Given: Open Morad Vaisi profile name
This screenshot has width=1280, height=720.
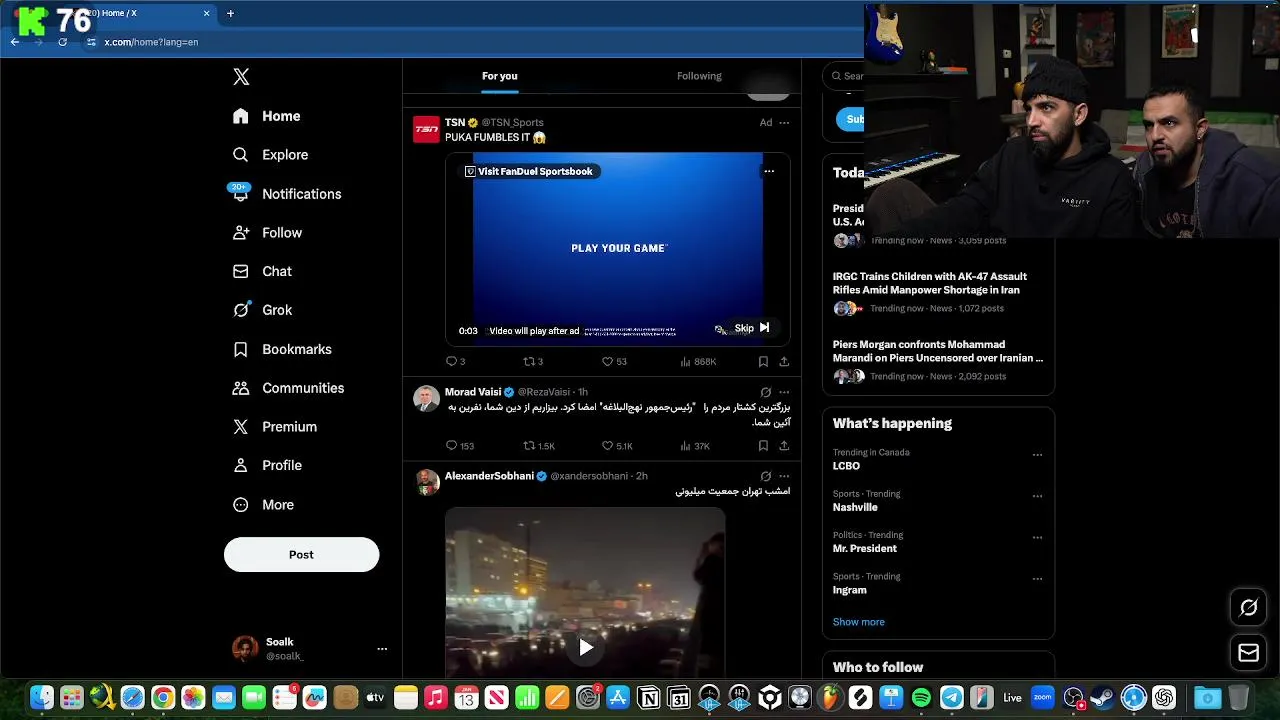Looking at the screenshot, I should (473, 392).
